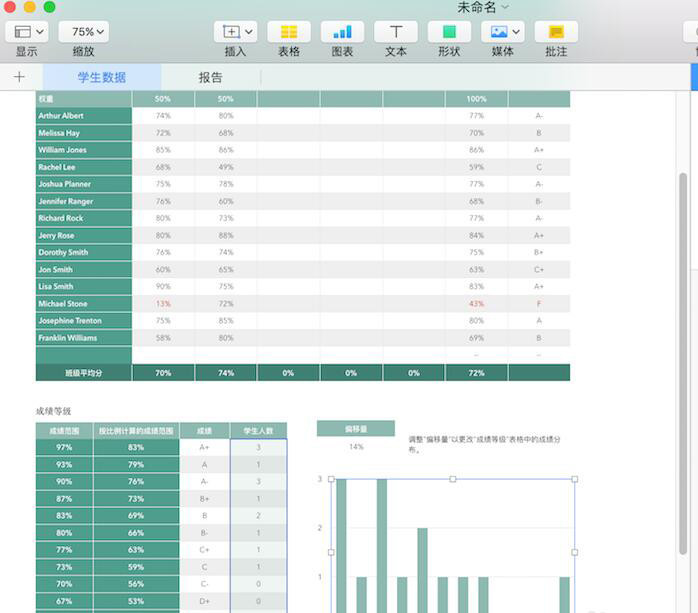The image size is (698, 613).
Task: Select the Arthur Albert row header
Action: tap(84, 116)
